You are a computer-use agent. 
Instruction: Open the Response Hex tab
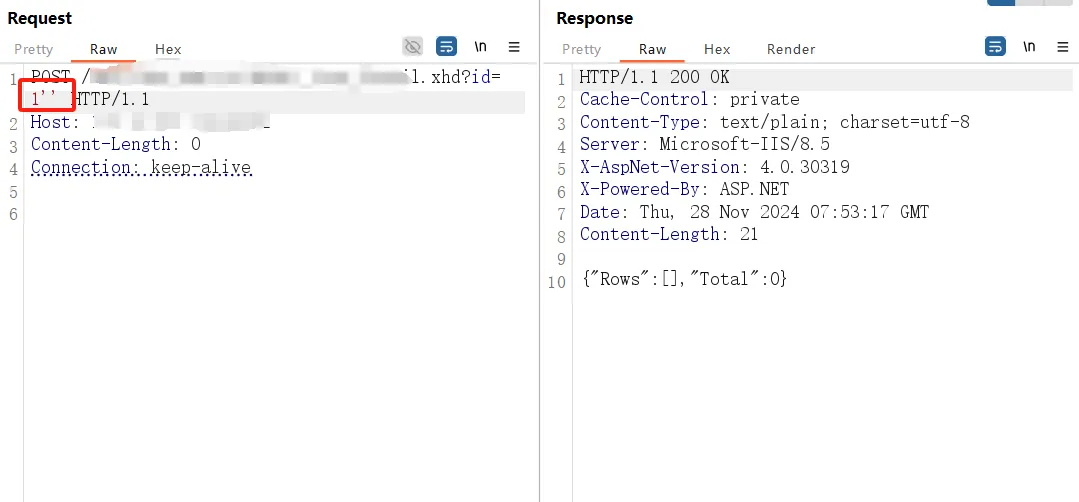point(717,50)
